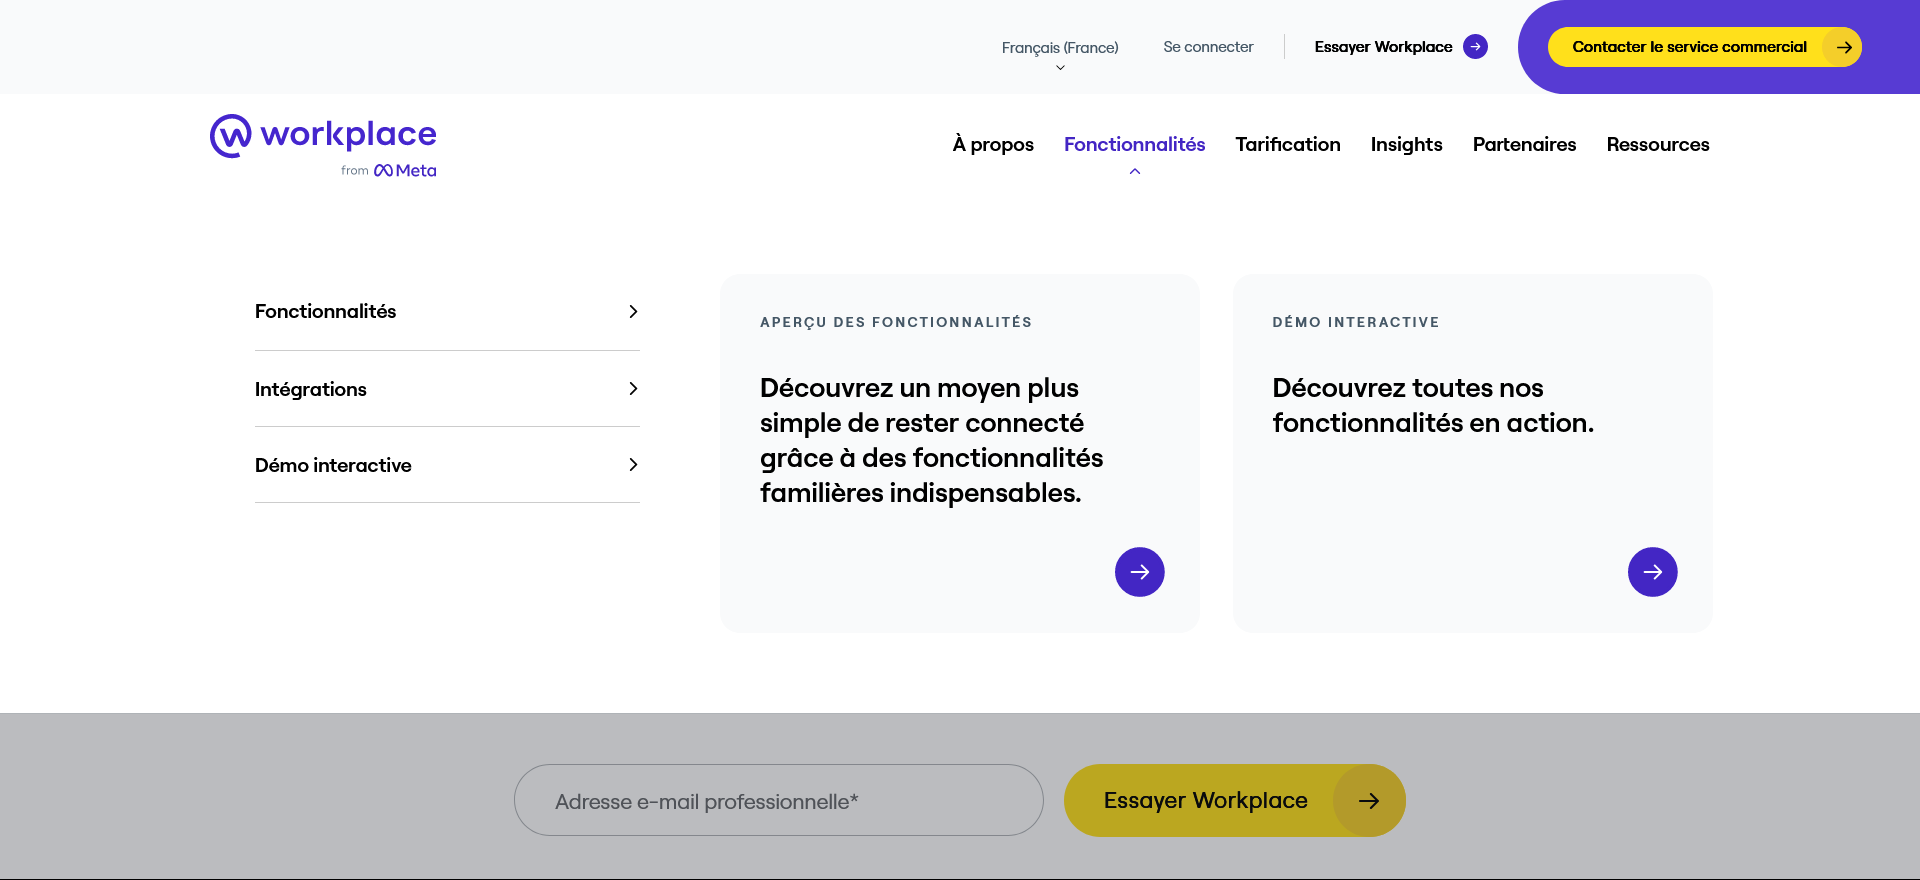Select the Intégrations submenu entry

(447, 389)
